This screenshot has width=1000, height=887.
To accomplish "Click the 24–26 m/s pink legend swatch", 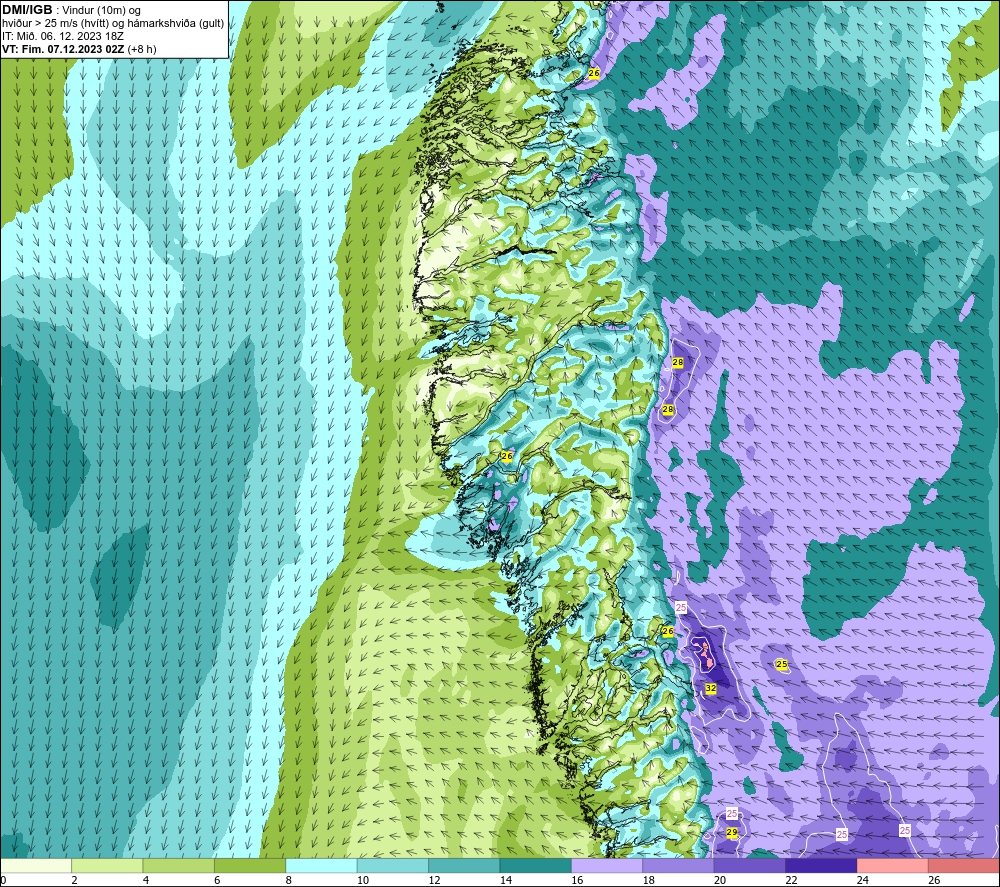I will tap(893, 865).
